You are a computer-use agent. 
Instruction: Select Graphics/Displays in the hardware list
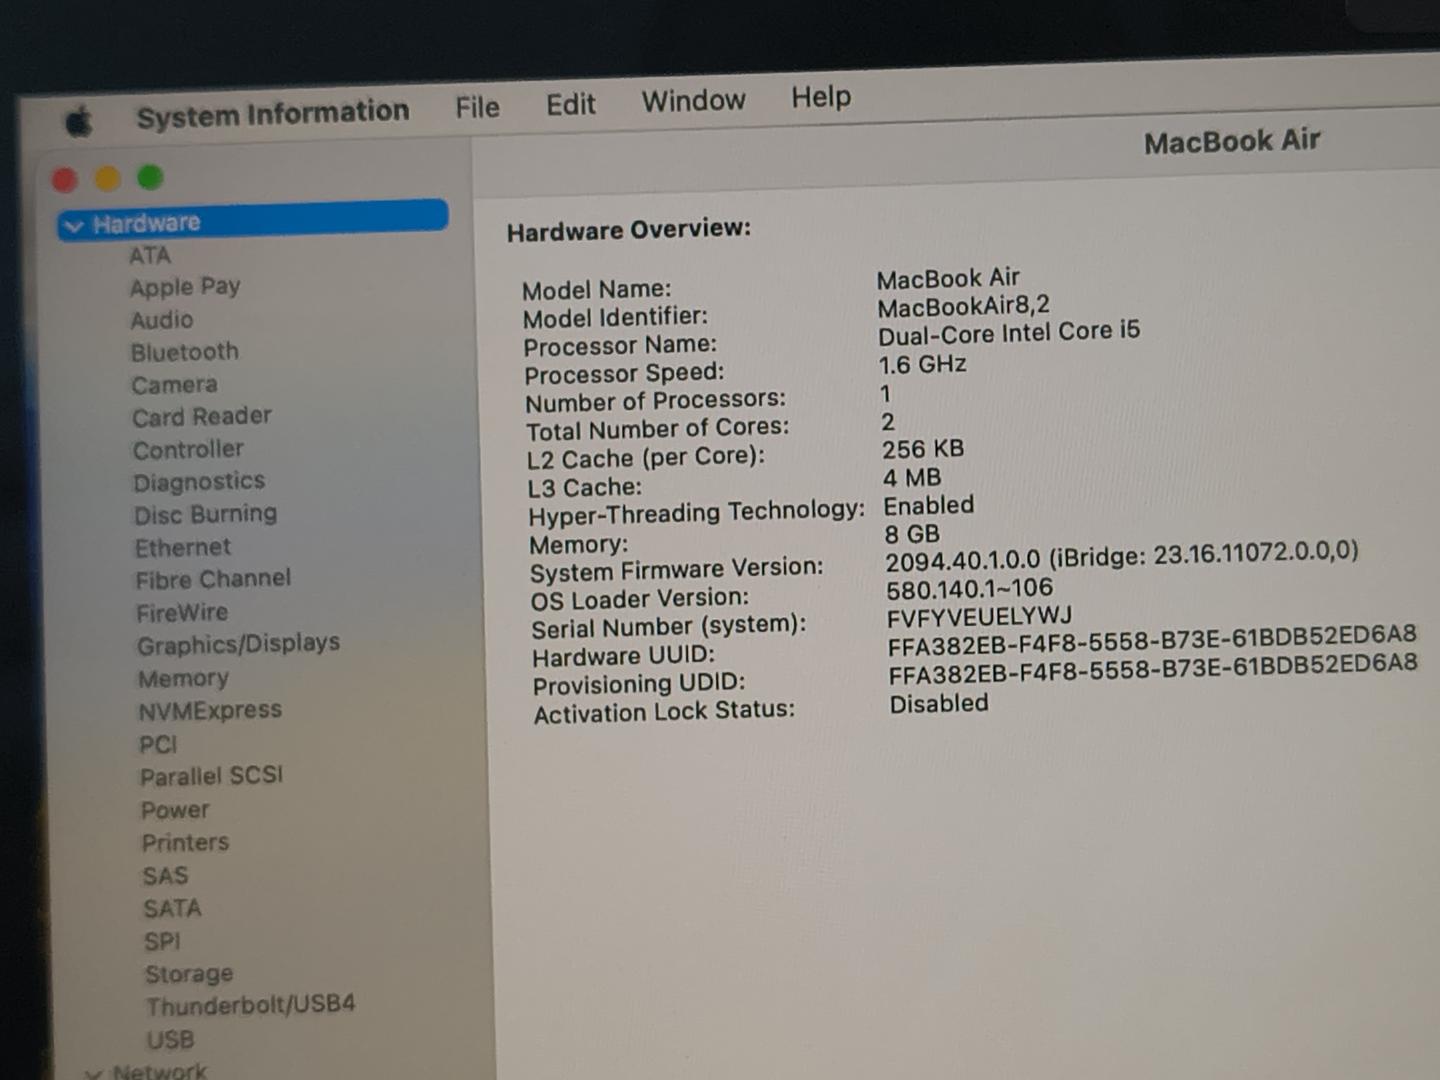coord(238,644)
